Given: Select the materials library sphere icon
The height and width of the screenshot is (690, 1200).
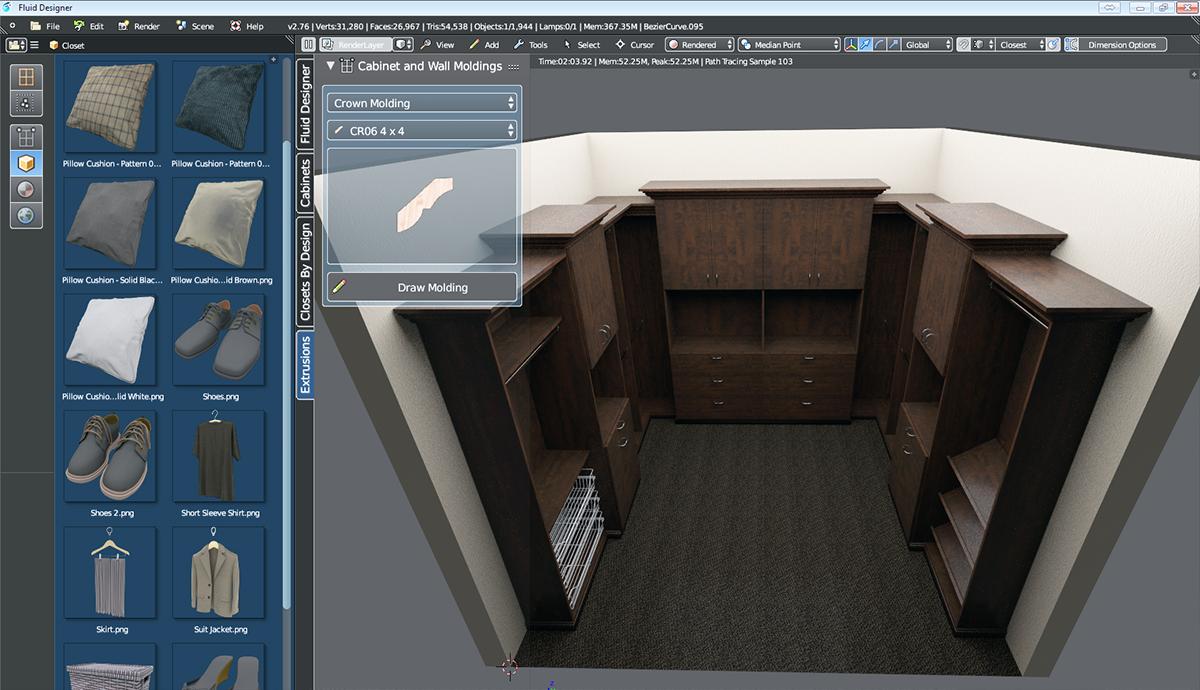Looking at the screenshot, I should pyautogui.click(x=26, y=189).
